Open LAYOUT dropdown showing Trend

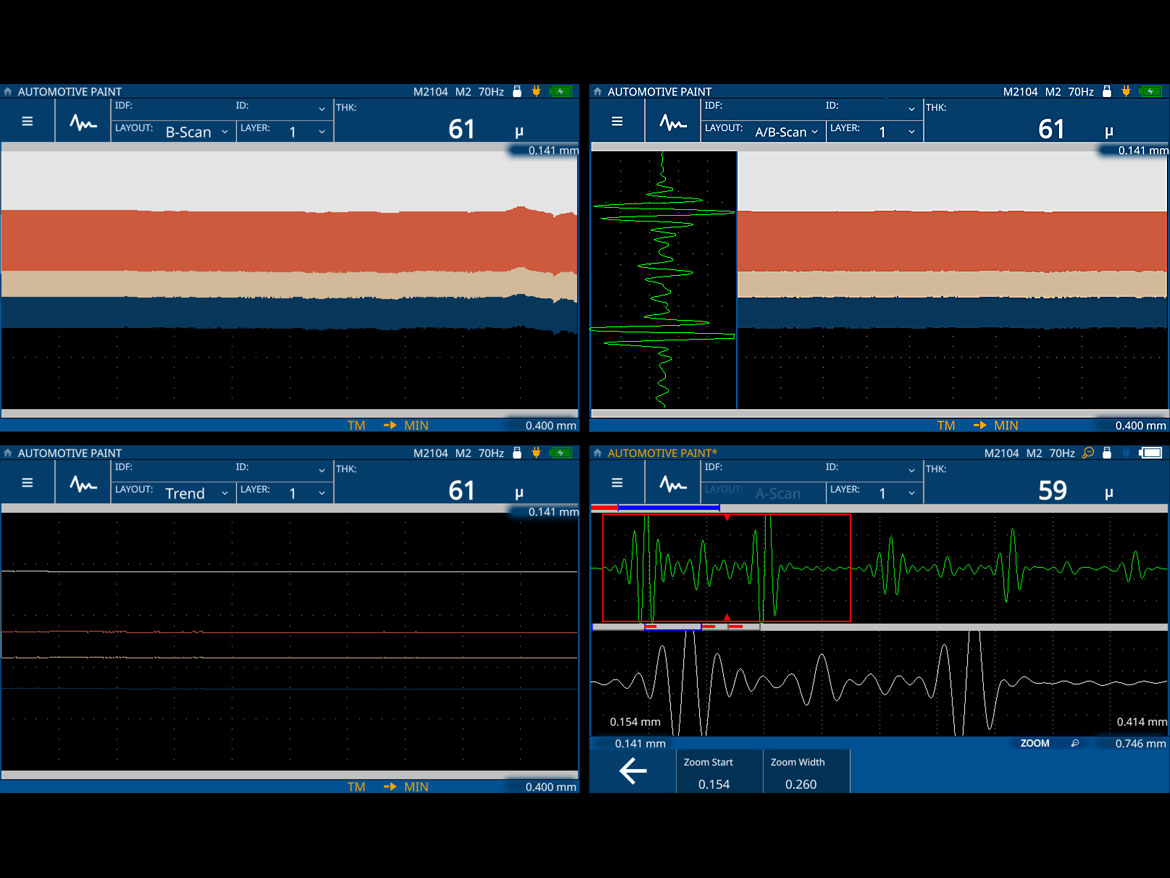tap(196, 493)
